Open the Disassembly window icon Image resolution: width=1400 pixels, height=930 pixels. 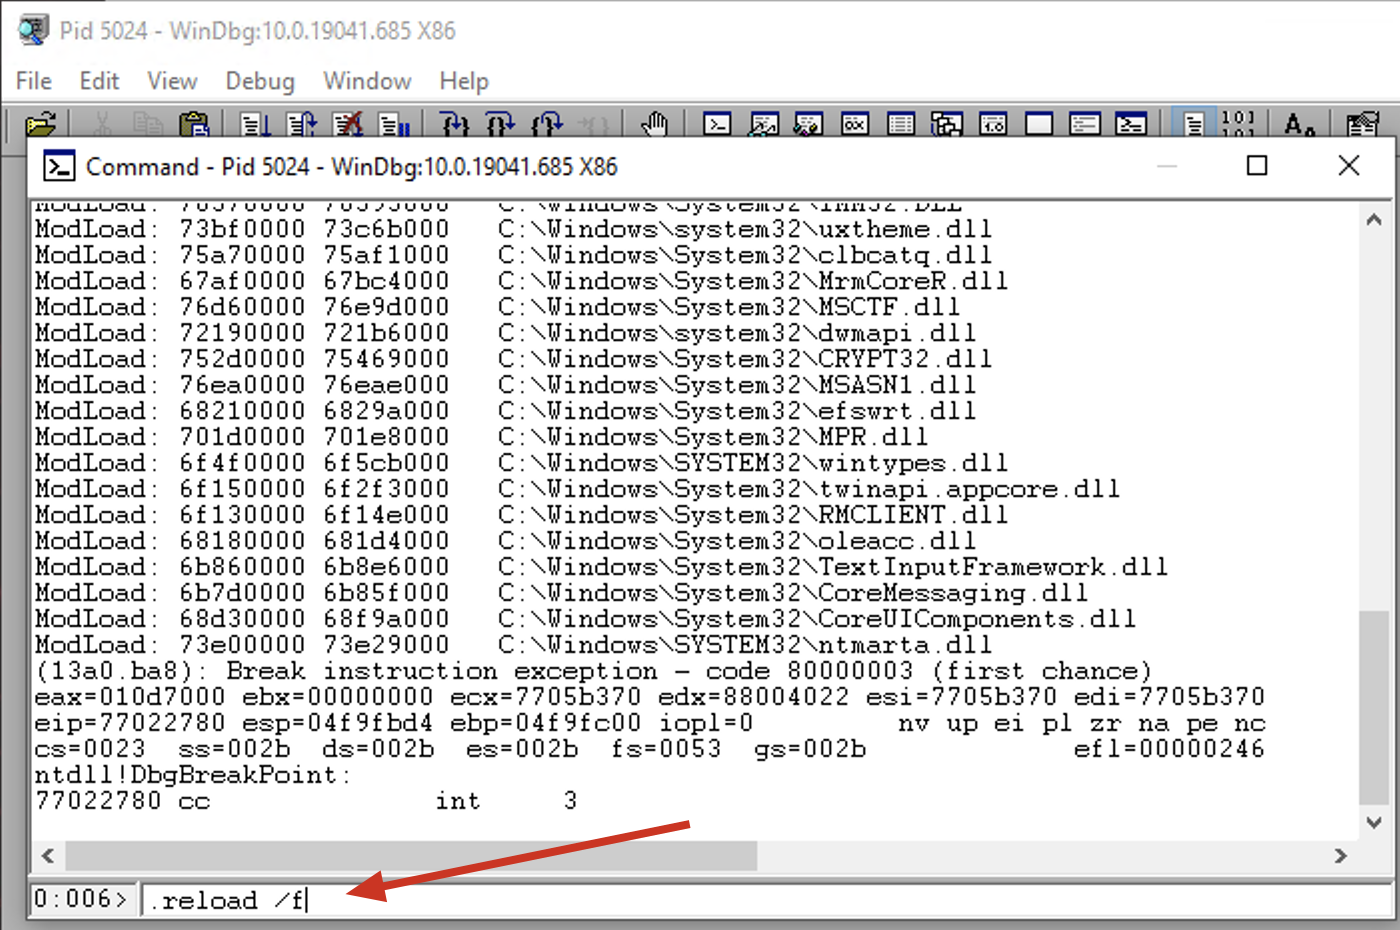click(993, 125)
